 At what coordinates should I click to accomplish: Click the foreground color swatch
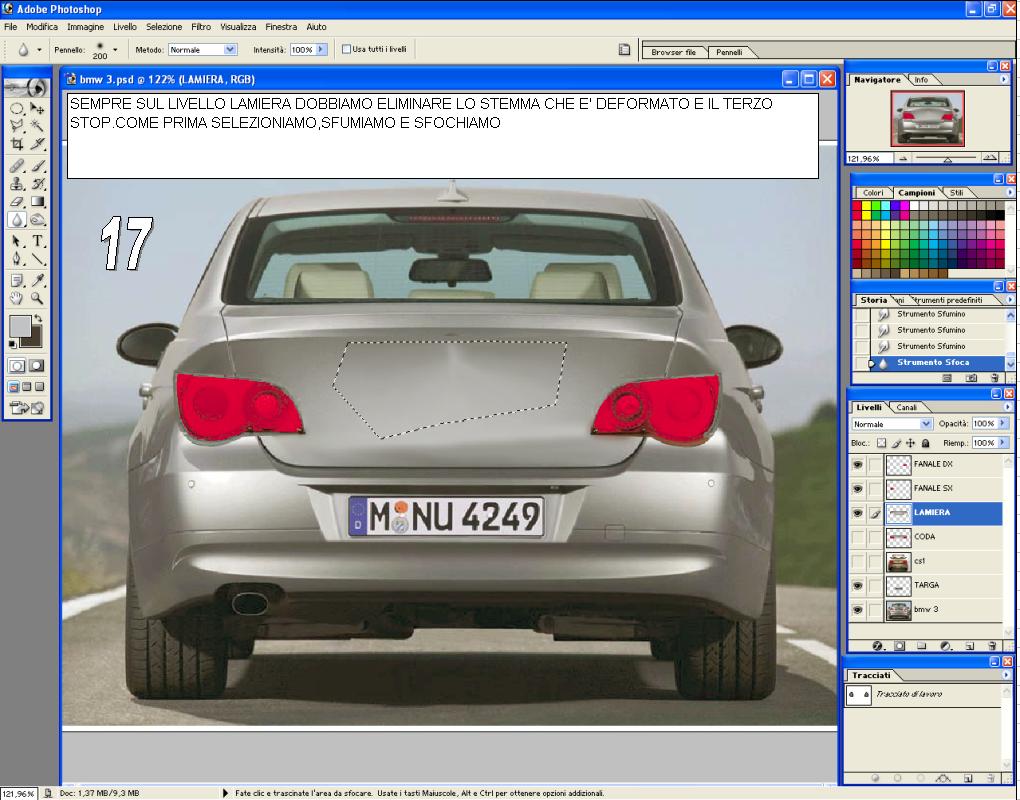tap(20, 326)
